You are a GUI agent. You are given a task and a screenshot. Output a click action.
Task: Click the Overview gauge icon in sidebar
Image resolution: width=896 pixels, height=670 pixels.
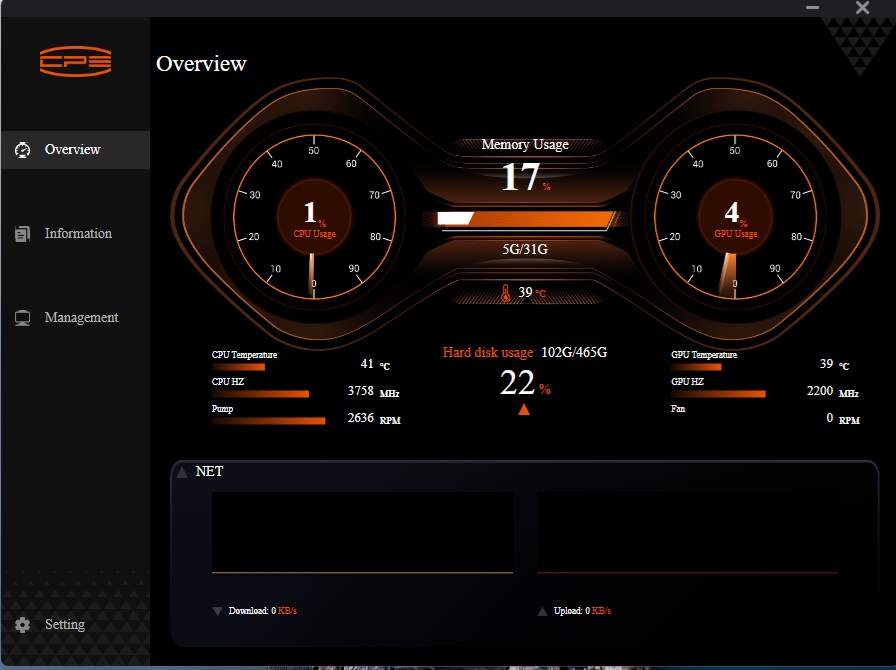point(22,150)
